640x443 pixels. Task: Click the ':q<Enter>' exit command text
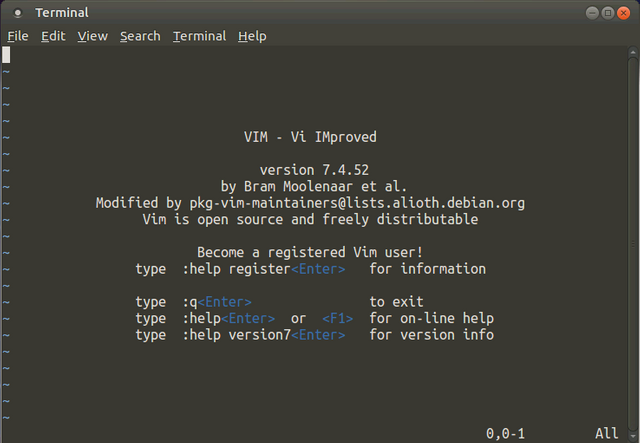point(217,302)
